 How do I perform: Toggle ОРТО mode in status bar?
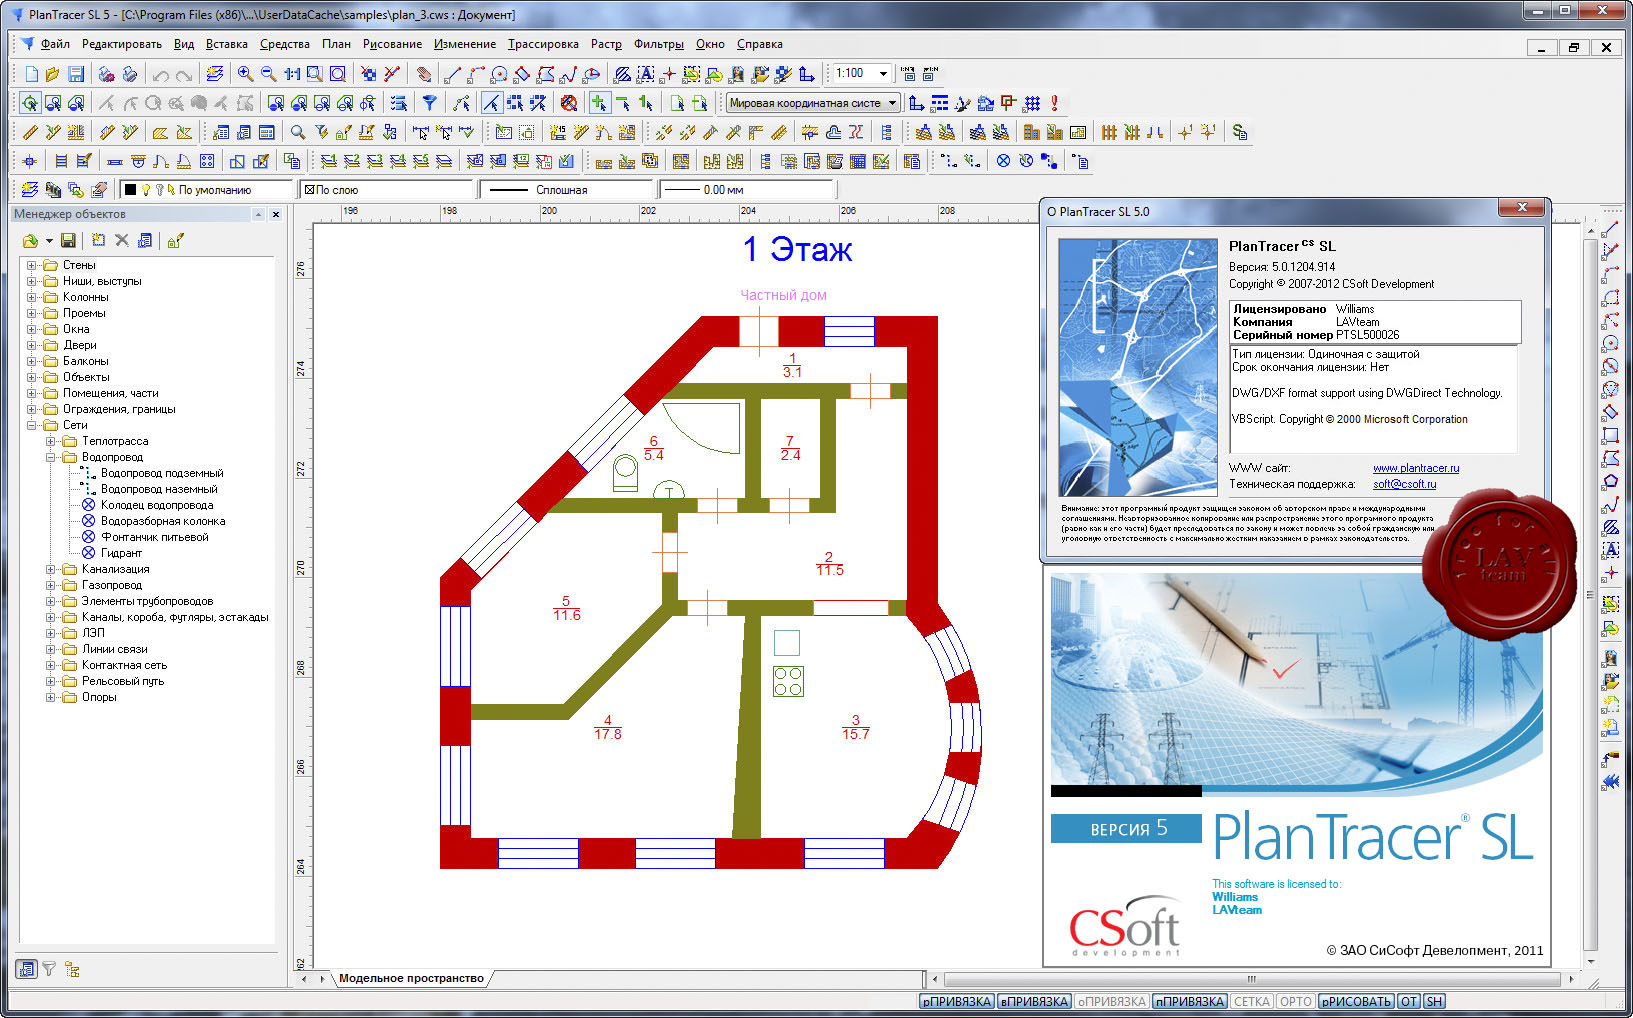1295,1001
